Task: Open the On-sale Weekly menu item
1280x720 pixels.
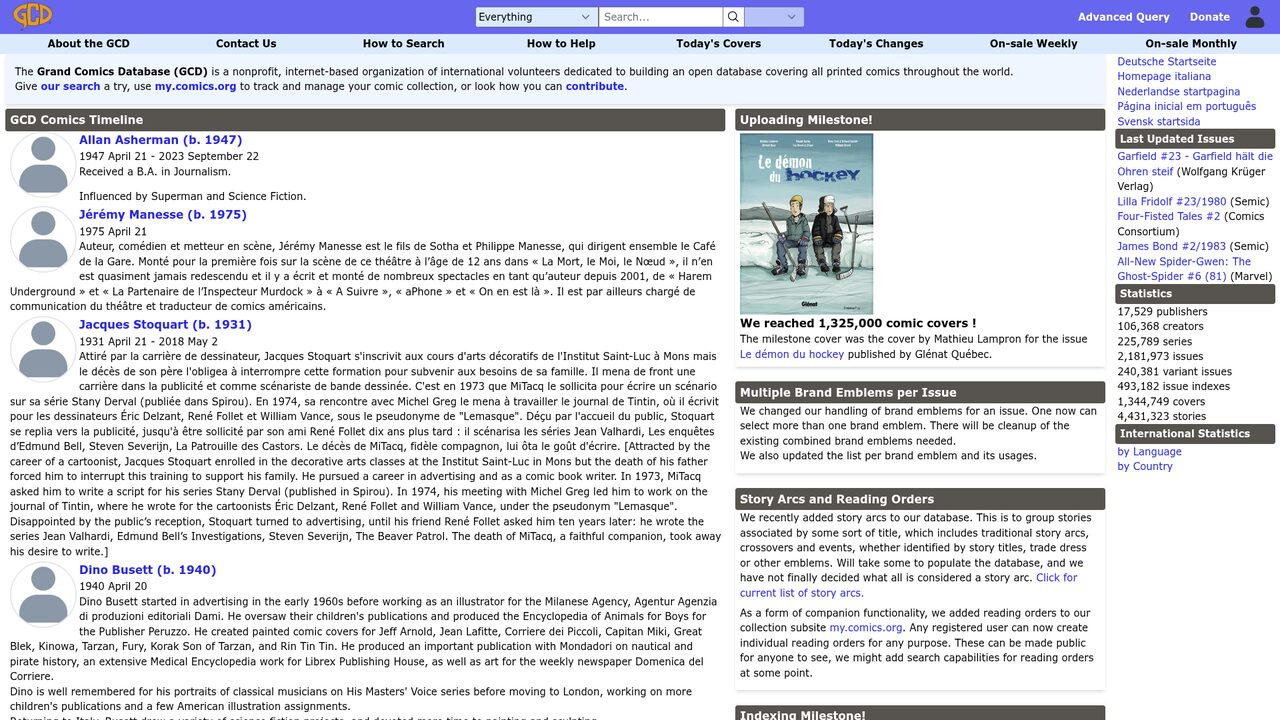Action: 1034,44
